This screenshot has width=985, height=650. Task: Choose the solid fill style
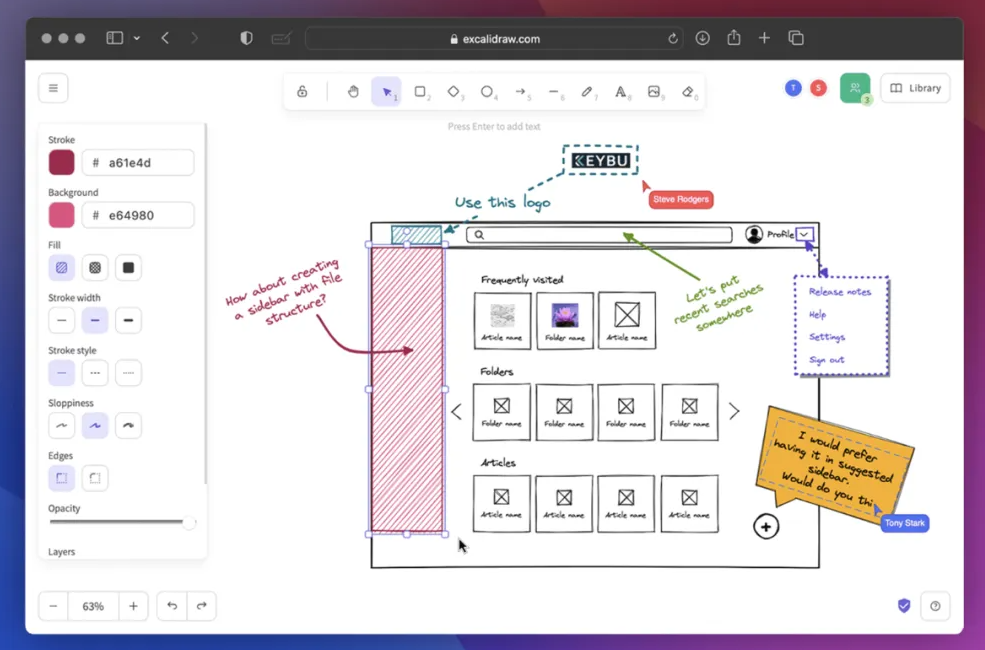(128, 268)
